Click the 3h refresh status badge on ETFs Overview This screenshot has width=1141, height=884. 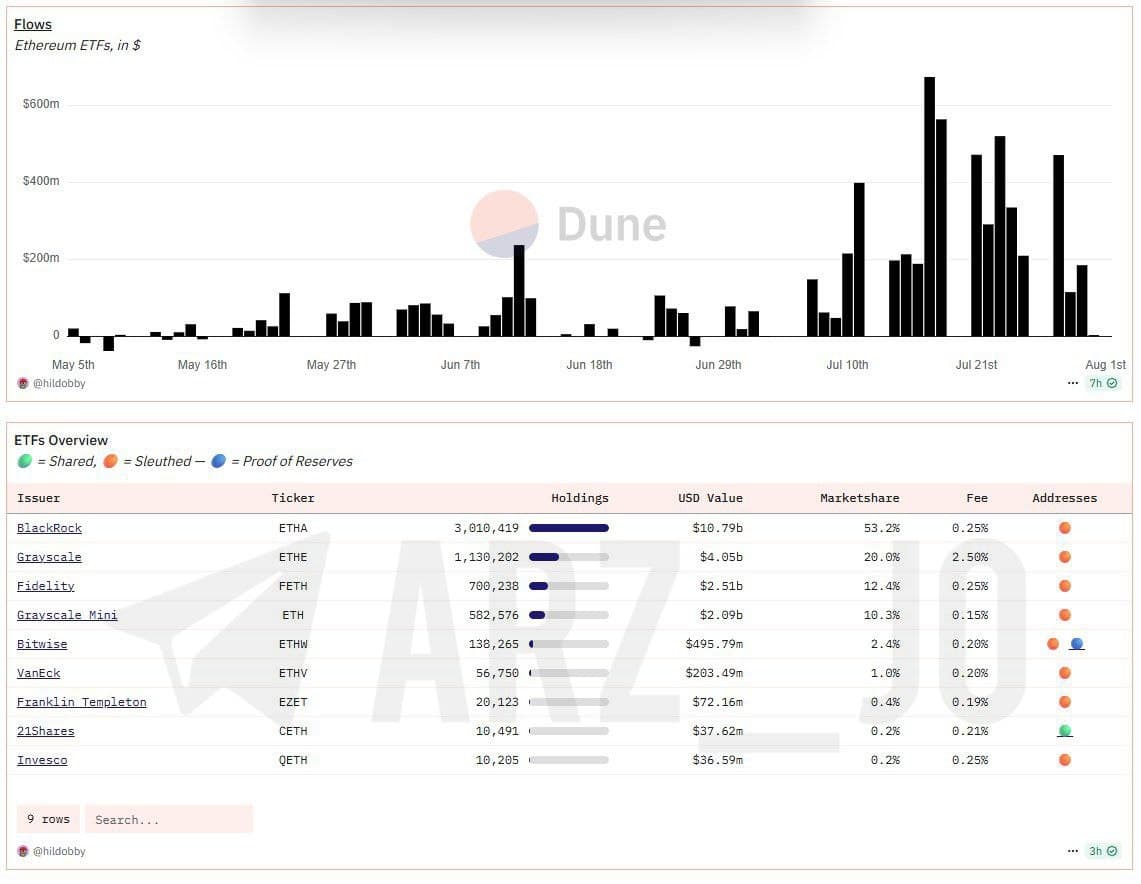click(1103, 851)
